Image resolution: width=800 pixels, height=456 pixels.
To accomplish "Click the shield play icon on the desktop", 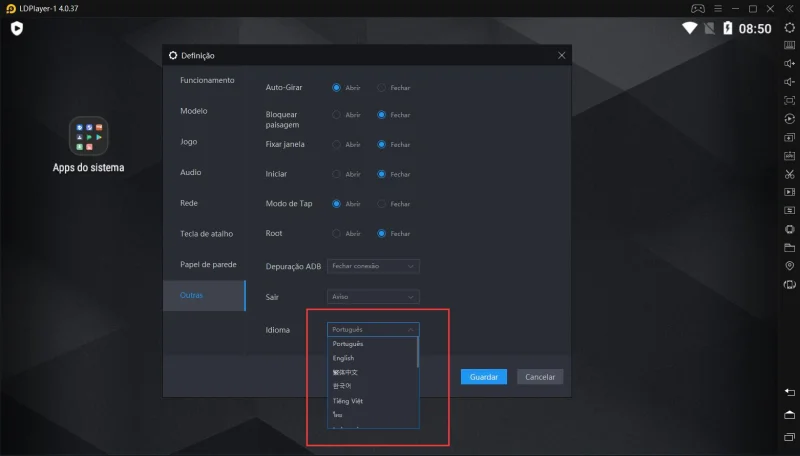I will (x=17, y=28).
